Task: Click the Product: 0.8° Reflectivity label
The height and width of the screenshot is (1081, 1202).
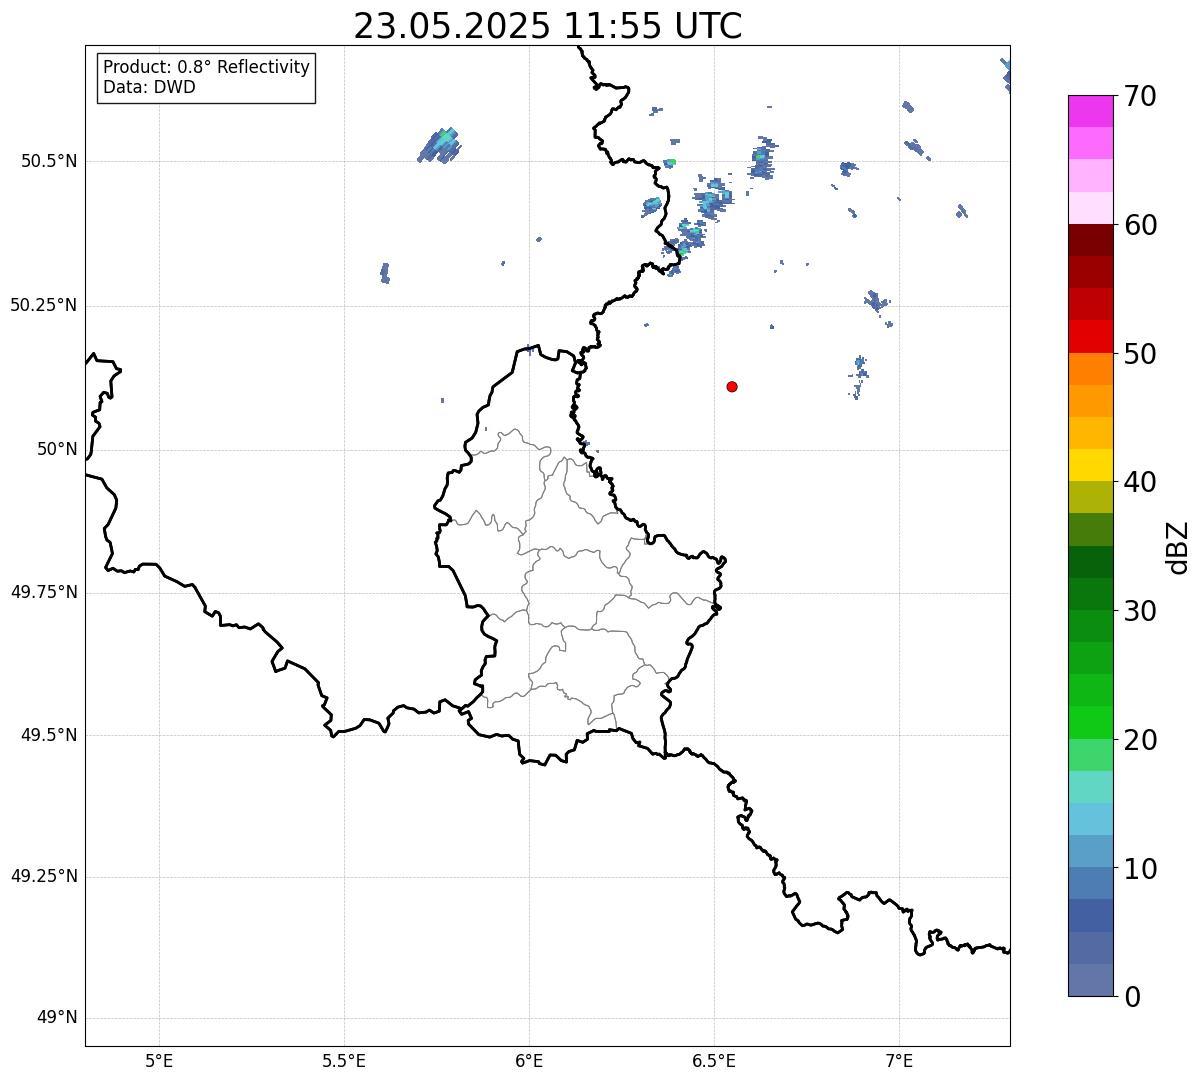Action: (207, 67)
